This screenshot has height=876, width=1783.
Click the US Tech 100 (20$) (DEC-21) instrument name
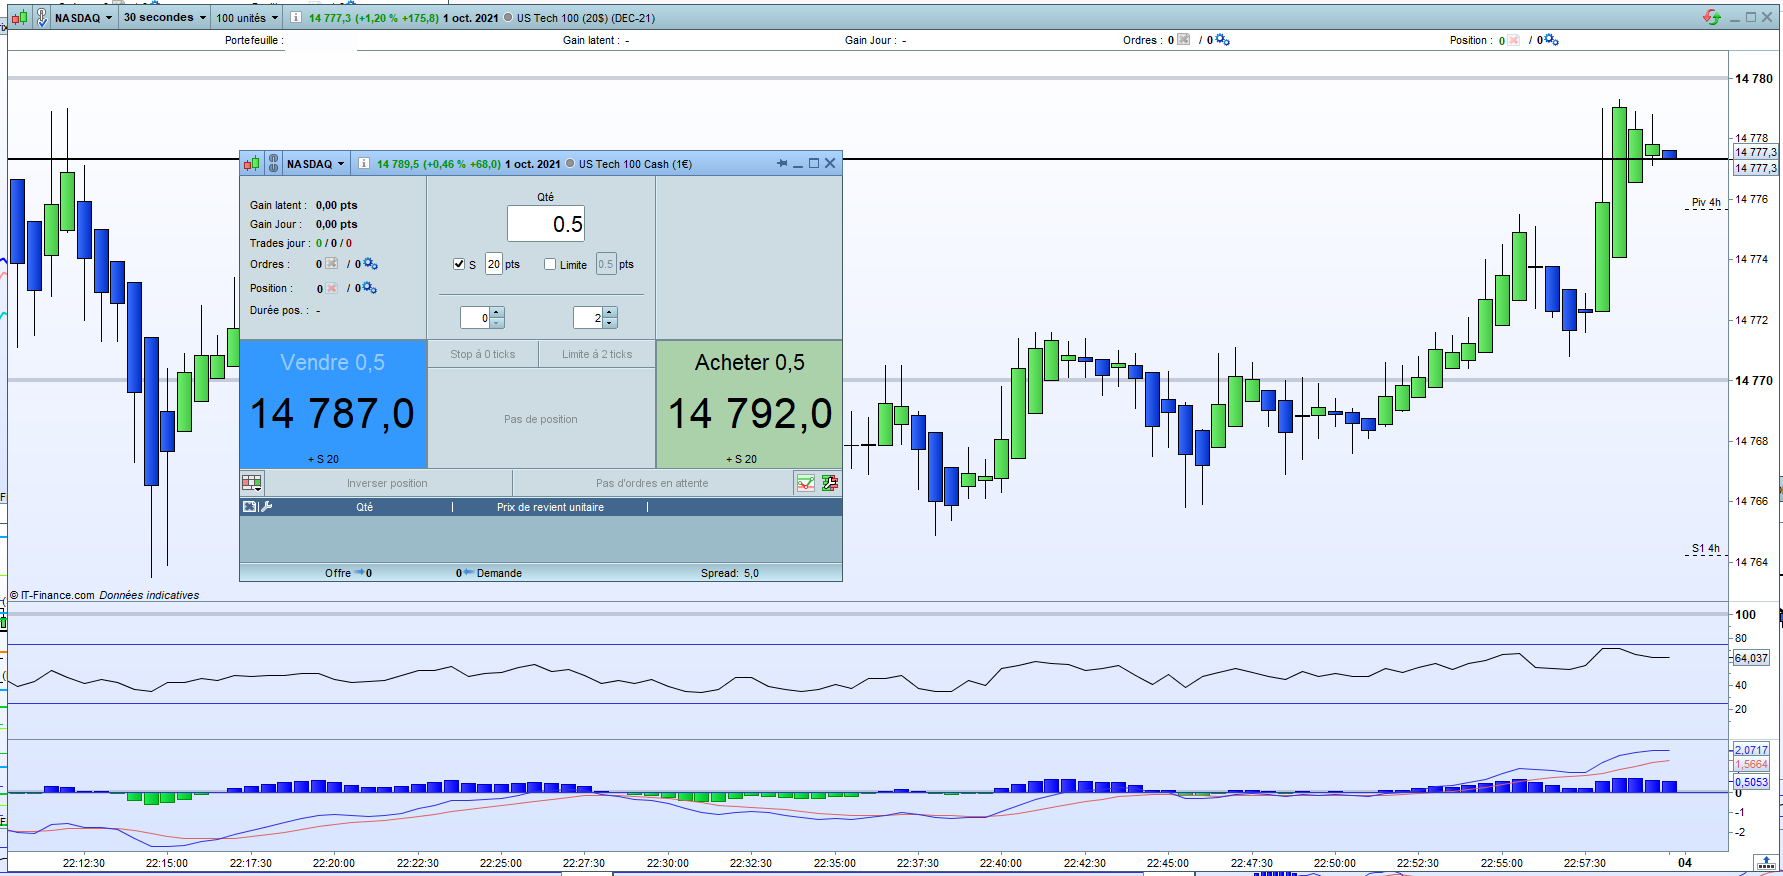tap(586, 18)
